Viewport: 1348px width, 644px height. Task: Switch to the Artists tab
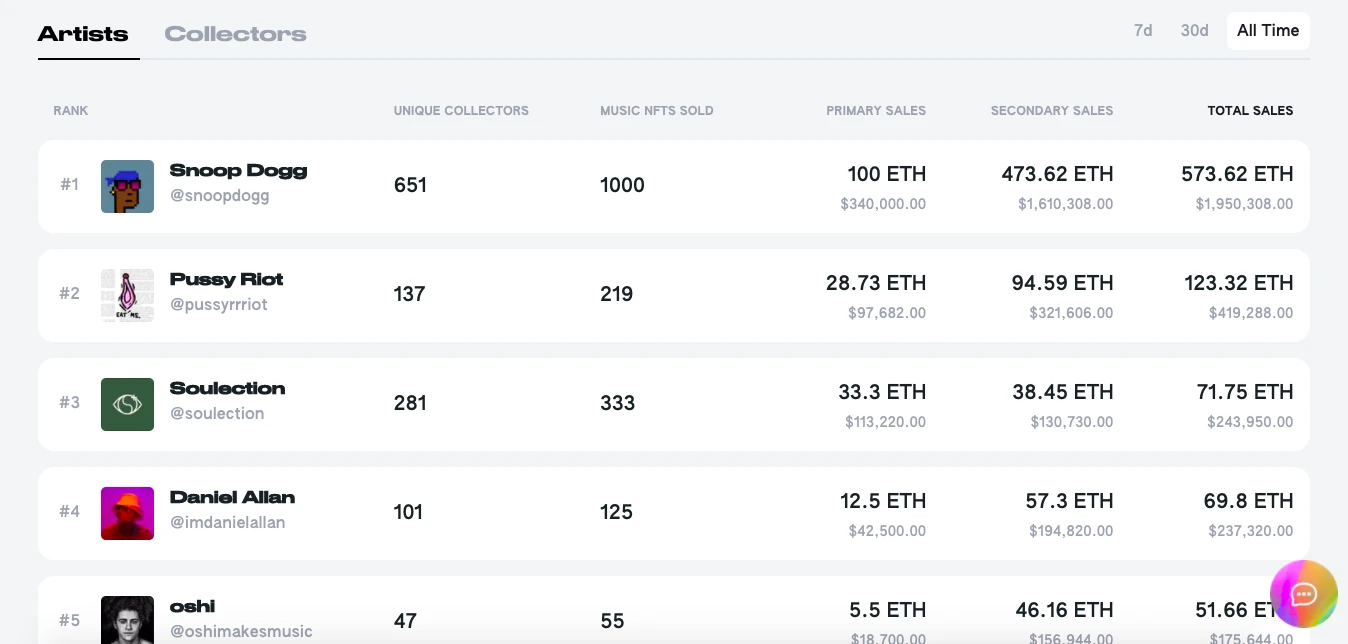click(83, 34)
